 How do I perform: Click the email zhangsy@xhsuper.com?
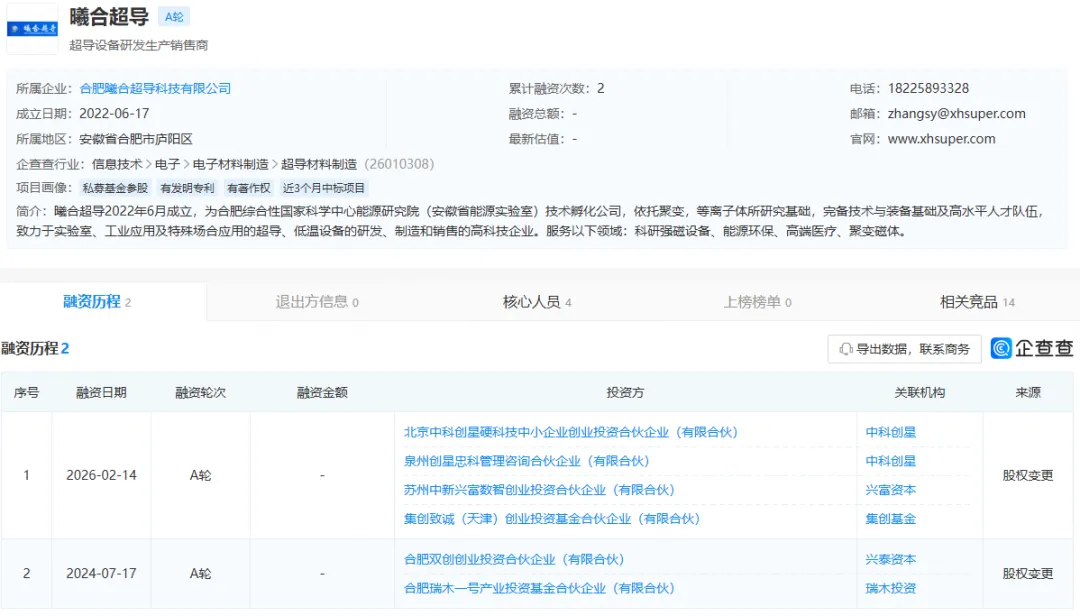tap(956, 114)
